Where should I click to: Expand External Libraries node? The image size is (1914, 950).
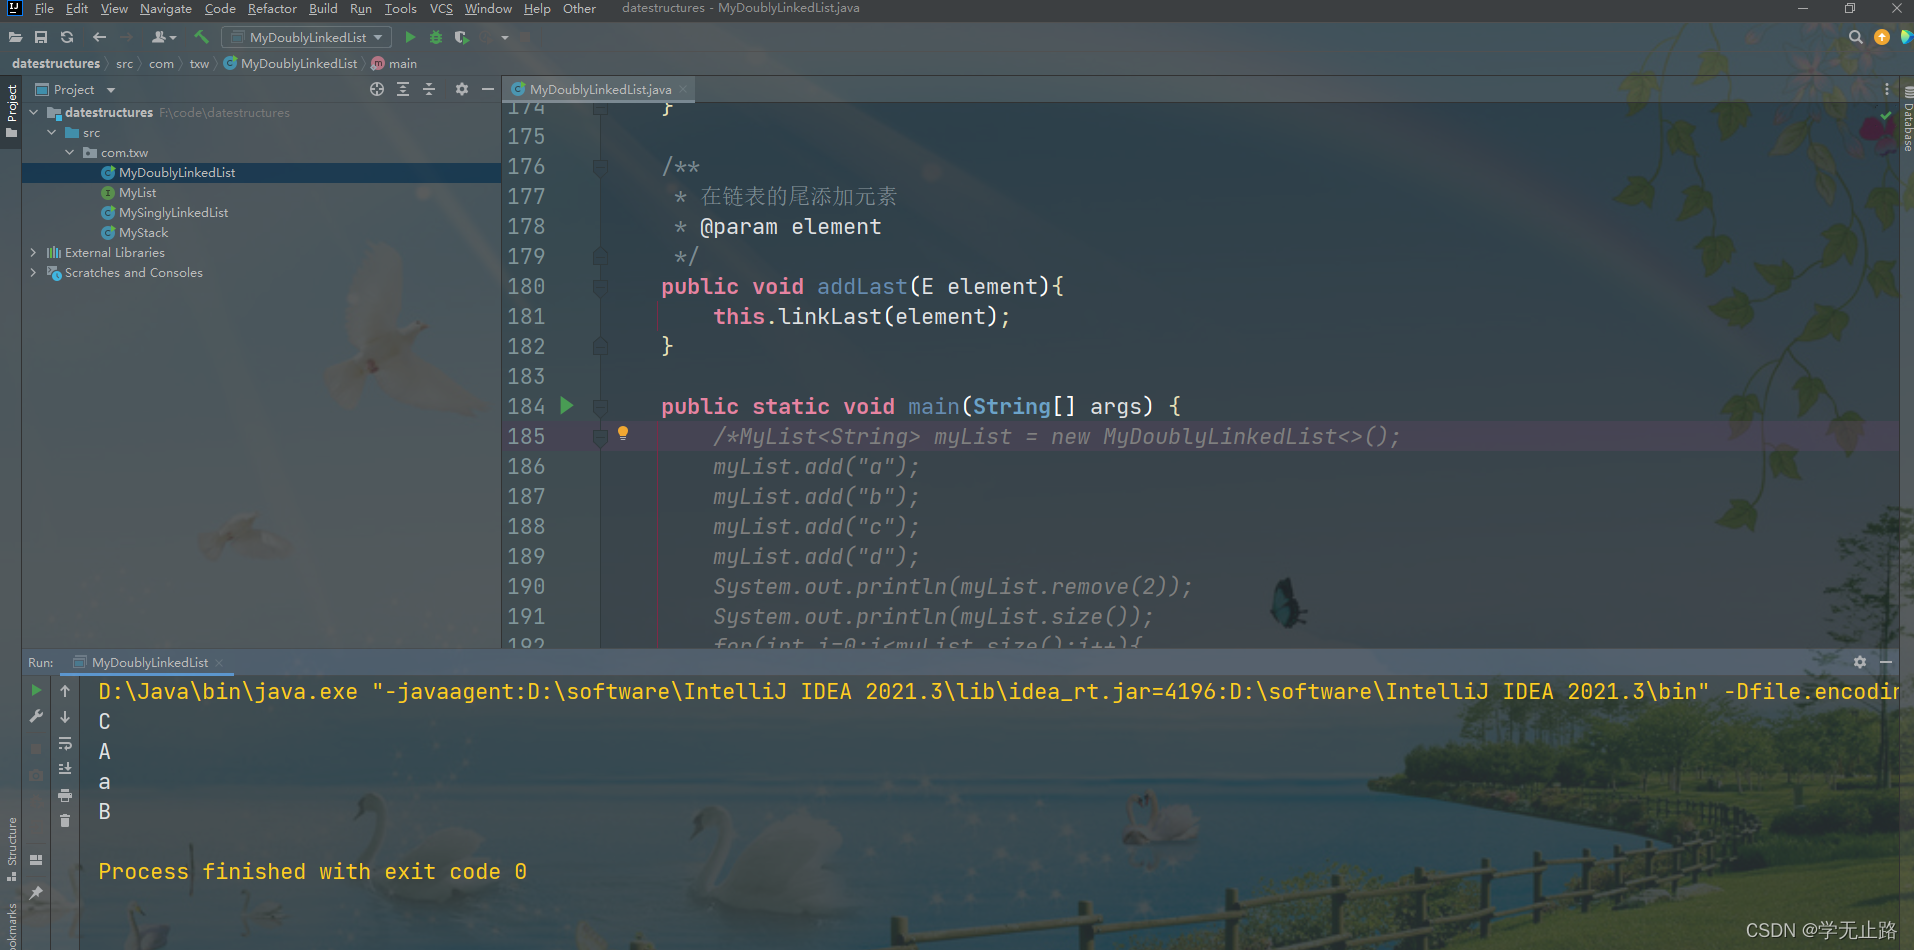34,252
